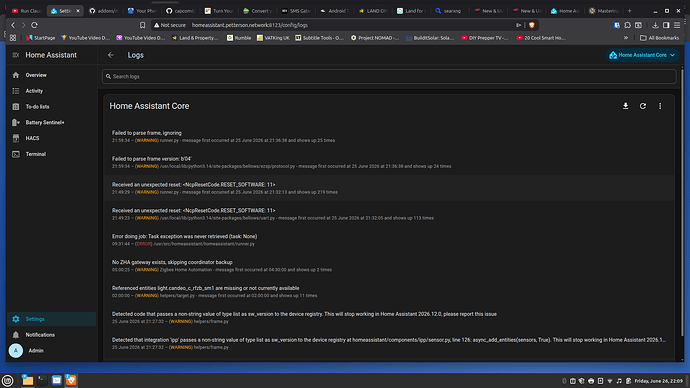
Task: Open browser downloads
Action: coord(655,25)
